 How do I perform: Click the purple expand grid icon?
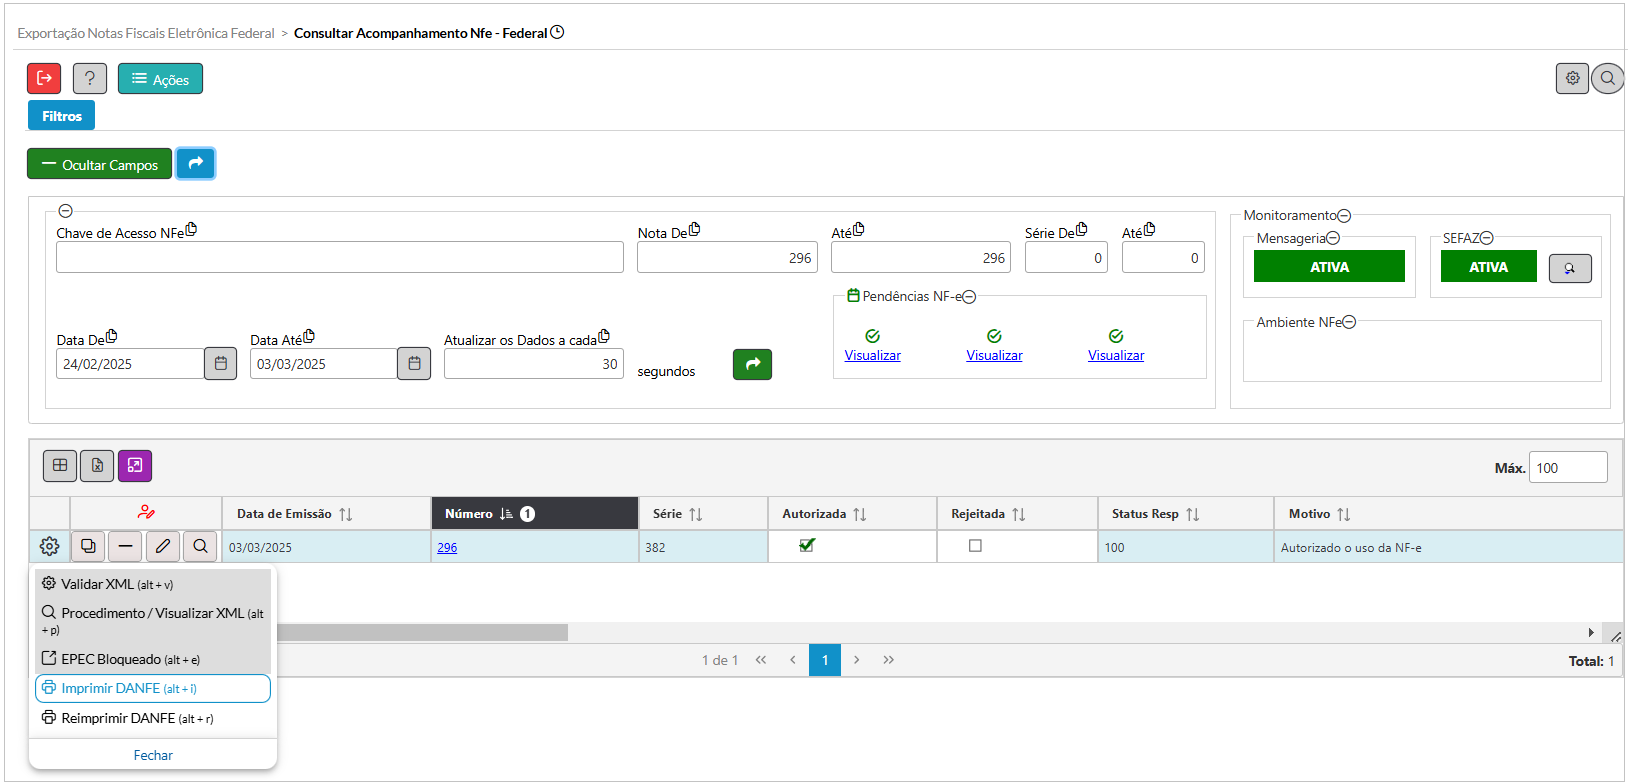click(135, 465)
